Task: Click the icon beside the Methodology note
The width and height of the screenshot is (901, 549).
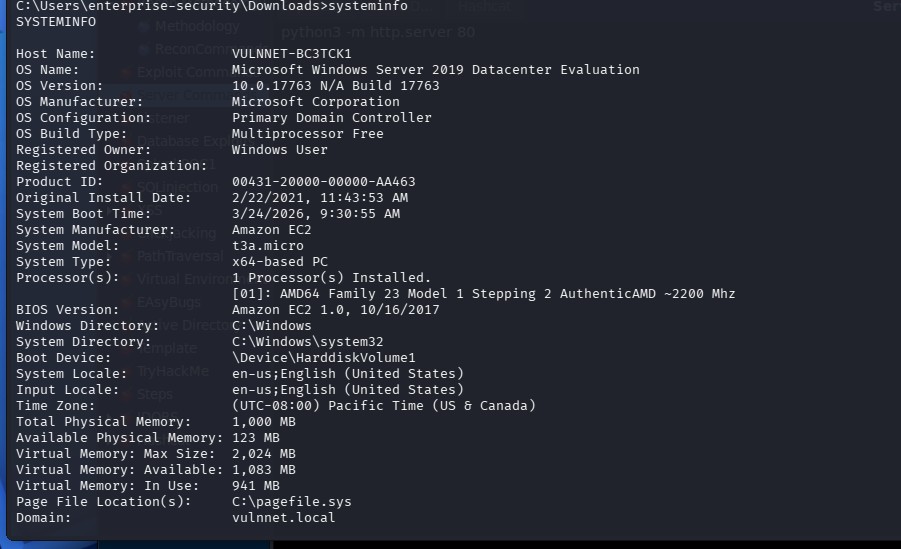Action: click(145, 27)
